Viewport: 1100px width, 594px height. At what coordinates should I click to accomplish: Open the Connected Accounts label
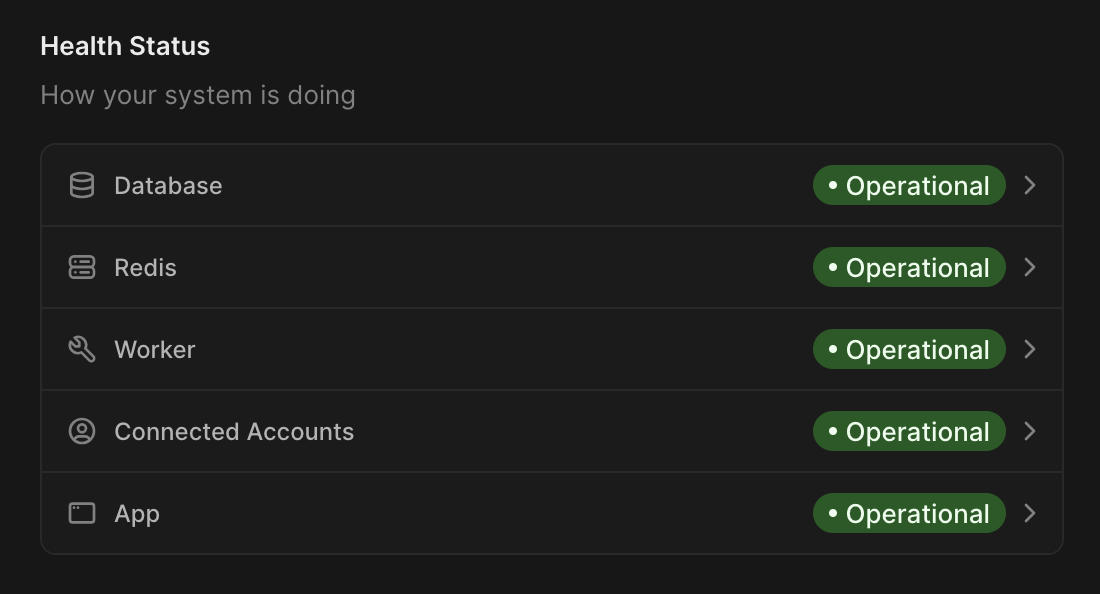tap(234, 432)
